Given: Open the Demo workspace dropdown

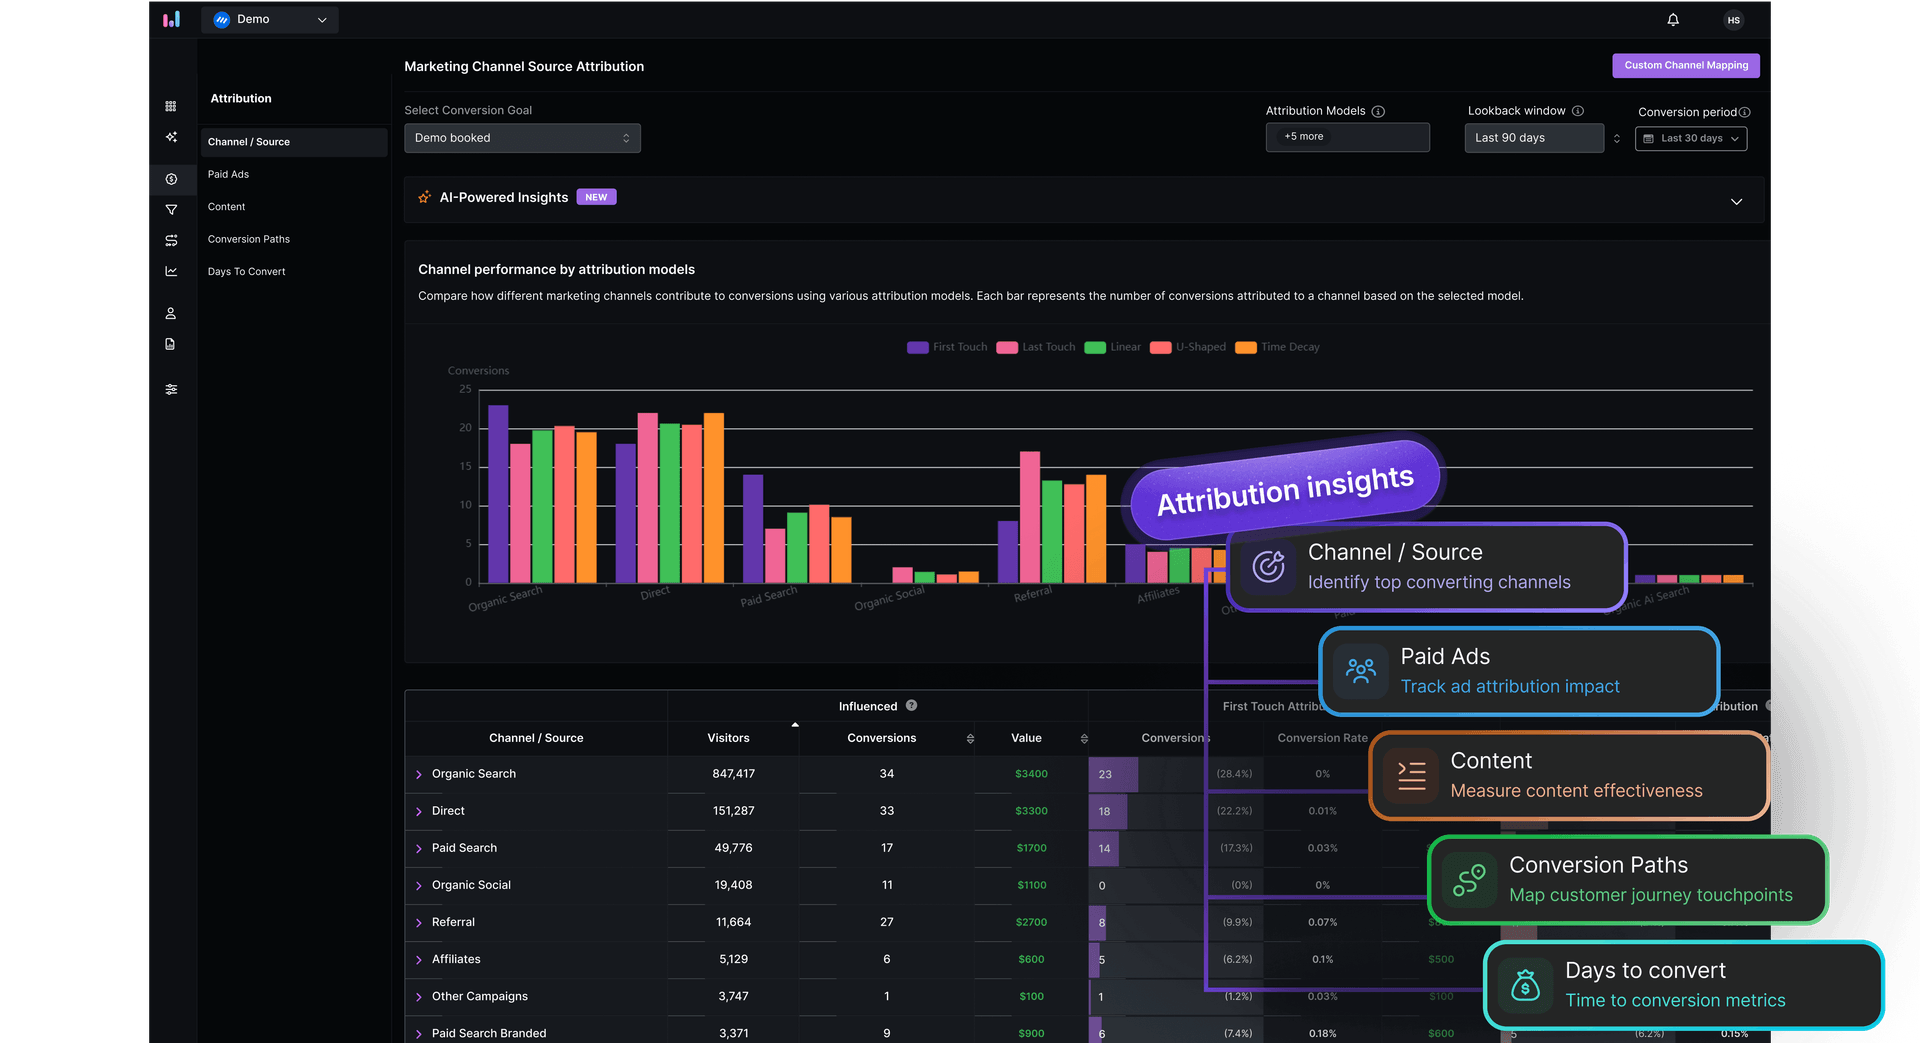Looking at the screenshot, I should coord(270,19).
